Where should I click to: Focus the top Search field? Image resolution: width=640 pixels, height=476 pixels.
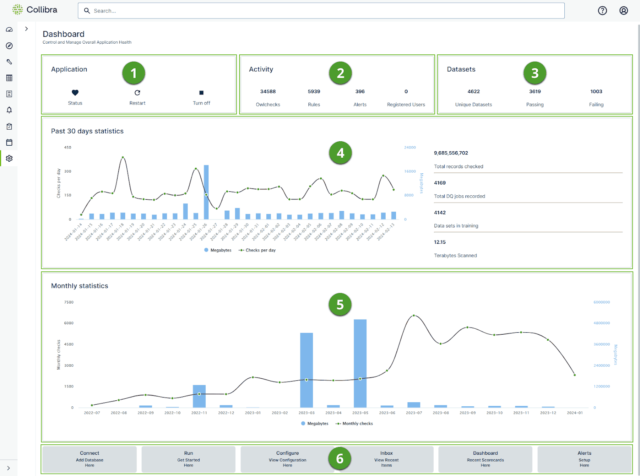(321, 11)
